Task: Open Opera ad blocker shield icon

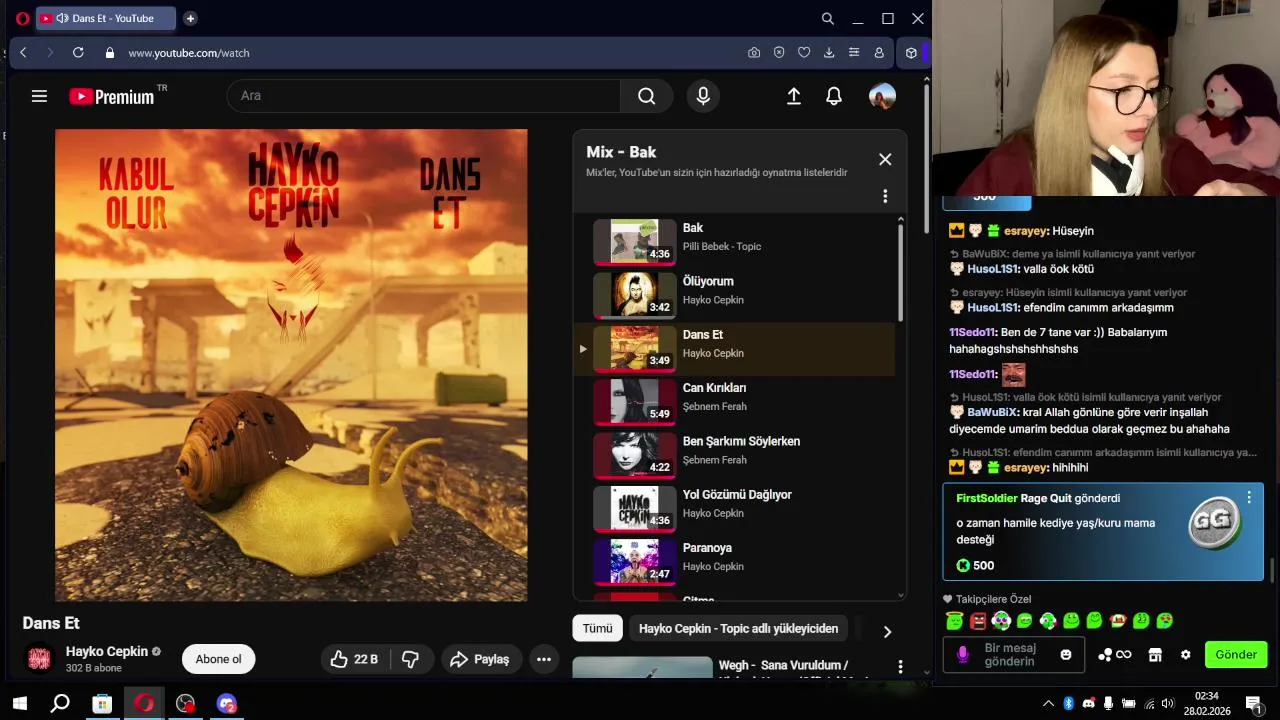Action: [x=779, y=53]
